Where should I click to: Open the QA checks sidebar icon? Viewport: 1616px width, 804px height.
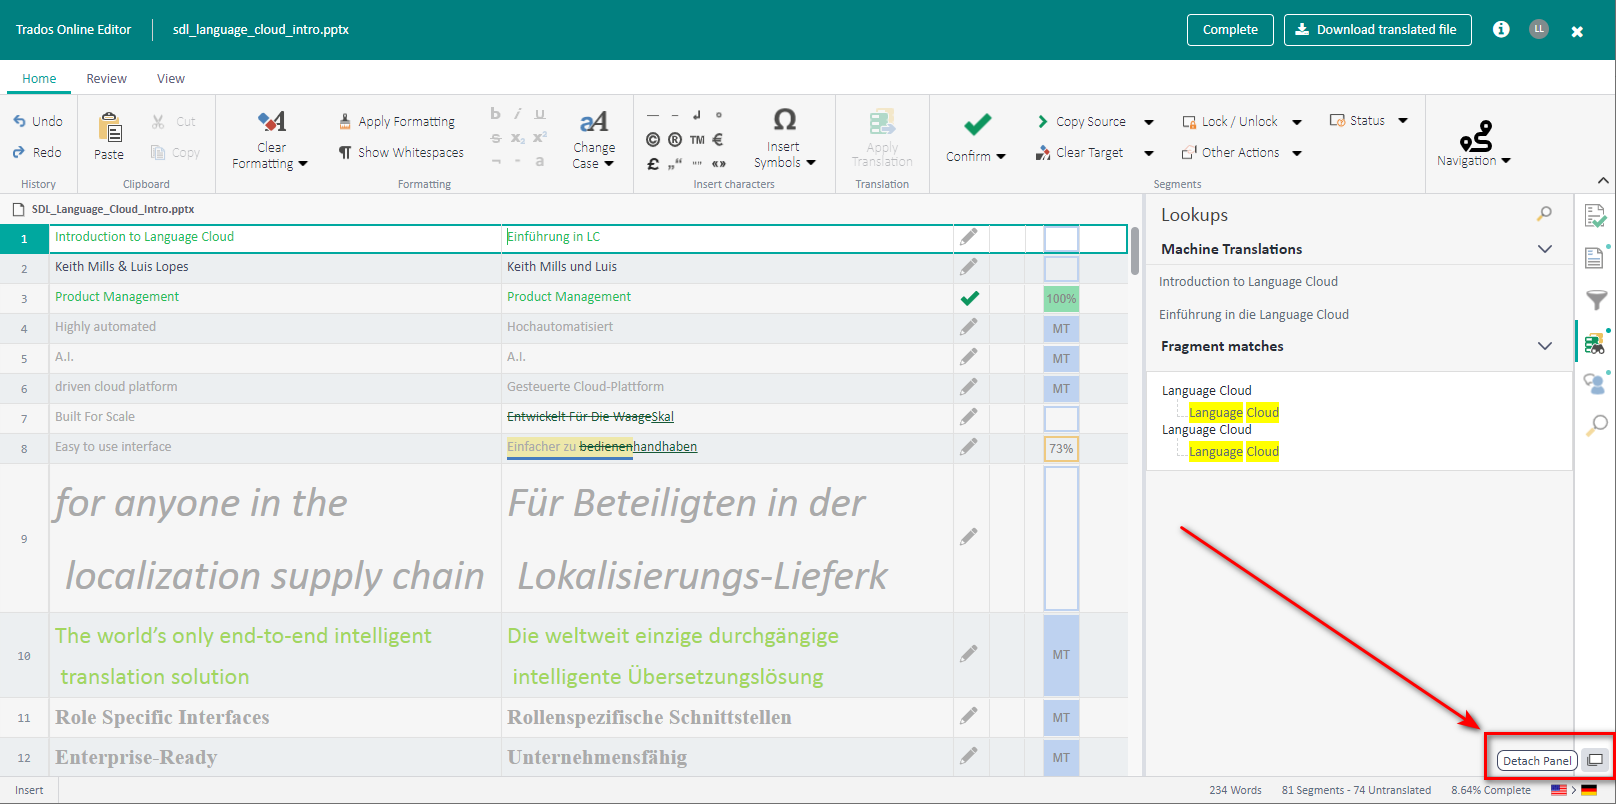pos(1595,215)
